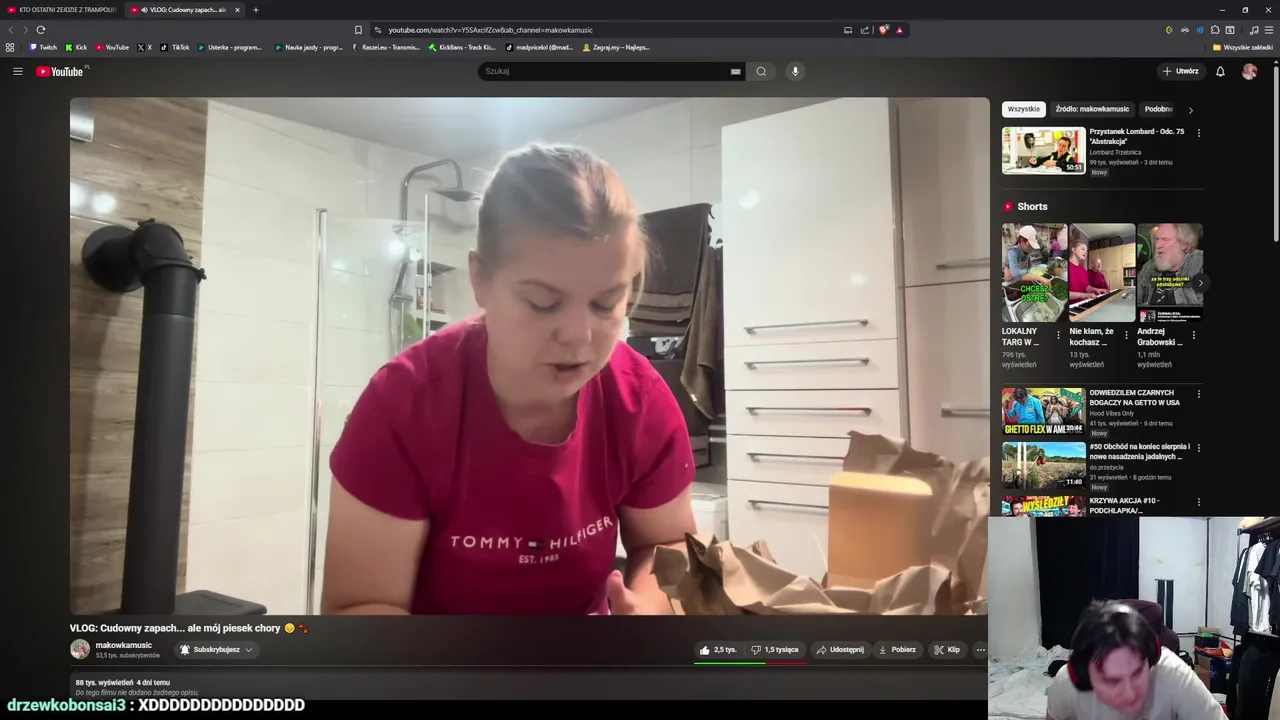Click the Udostępnij share button
The image size is (1280, 720).
click(x=840, y=650)
